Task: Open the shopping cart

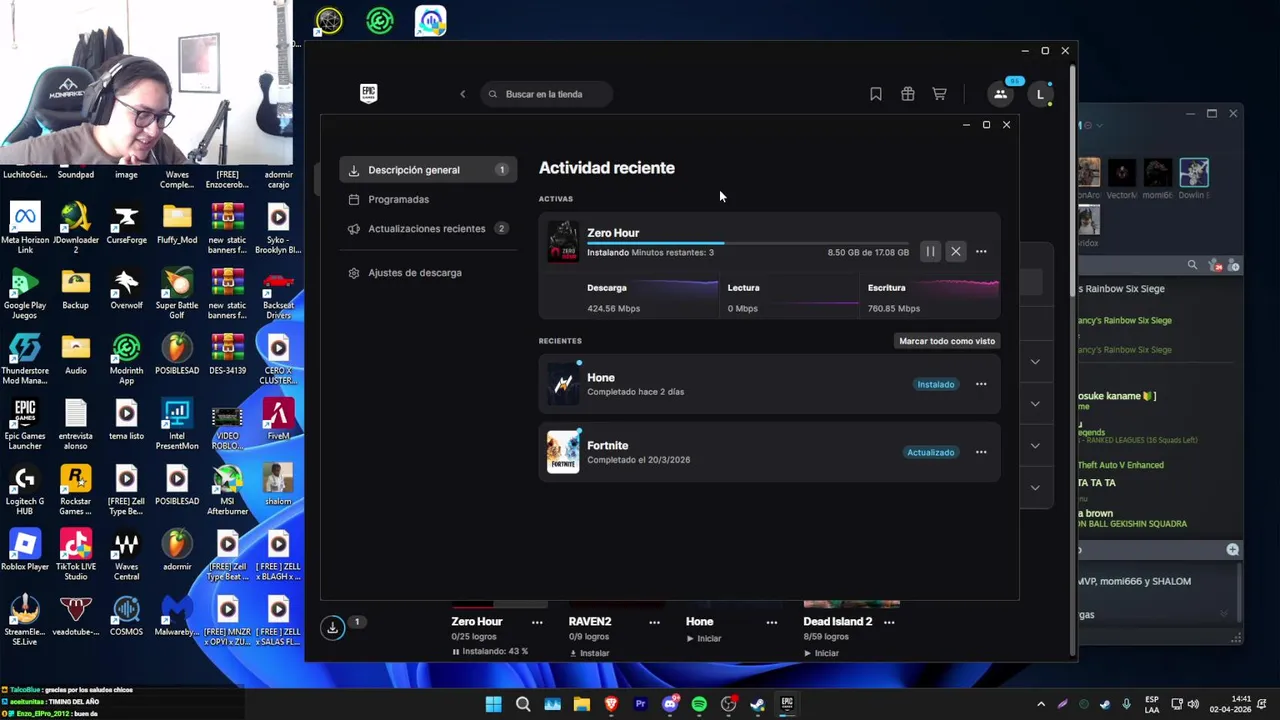Action: [940, 94]
